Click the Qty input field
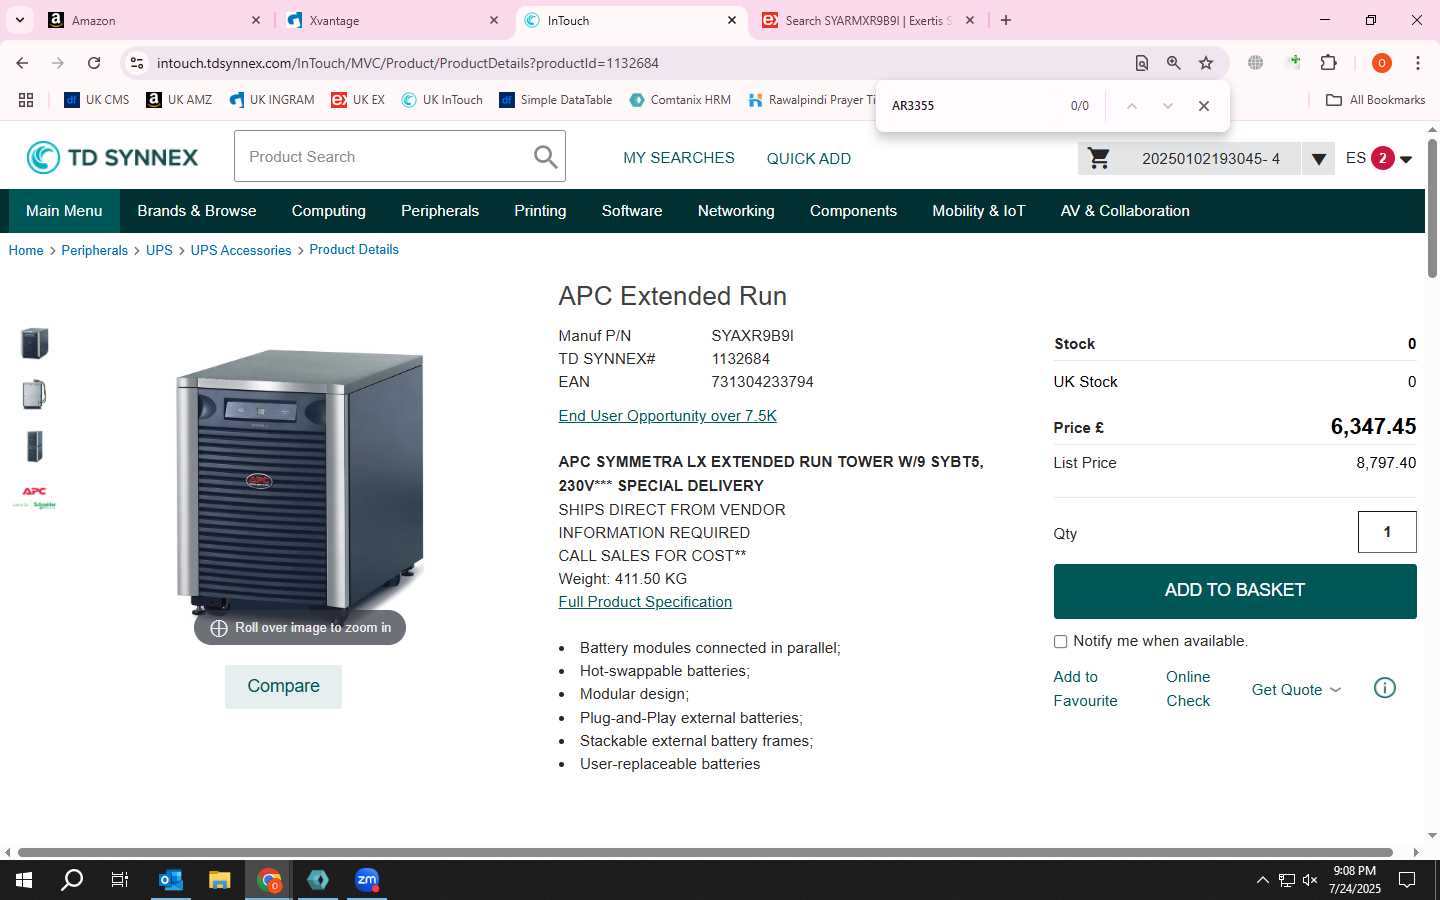Viewport: 1440px width, 900px height. 1387,532
